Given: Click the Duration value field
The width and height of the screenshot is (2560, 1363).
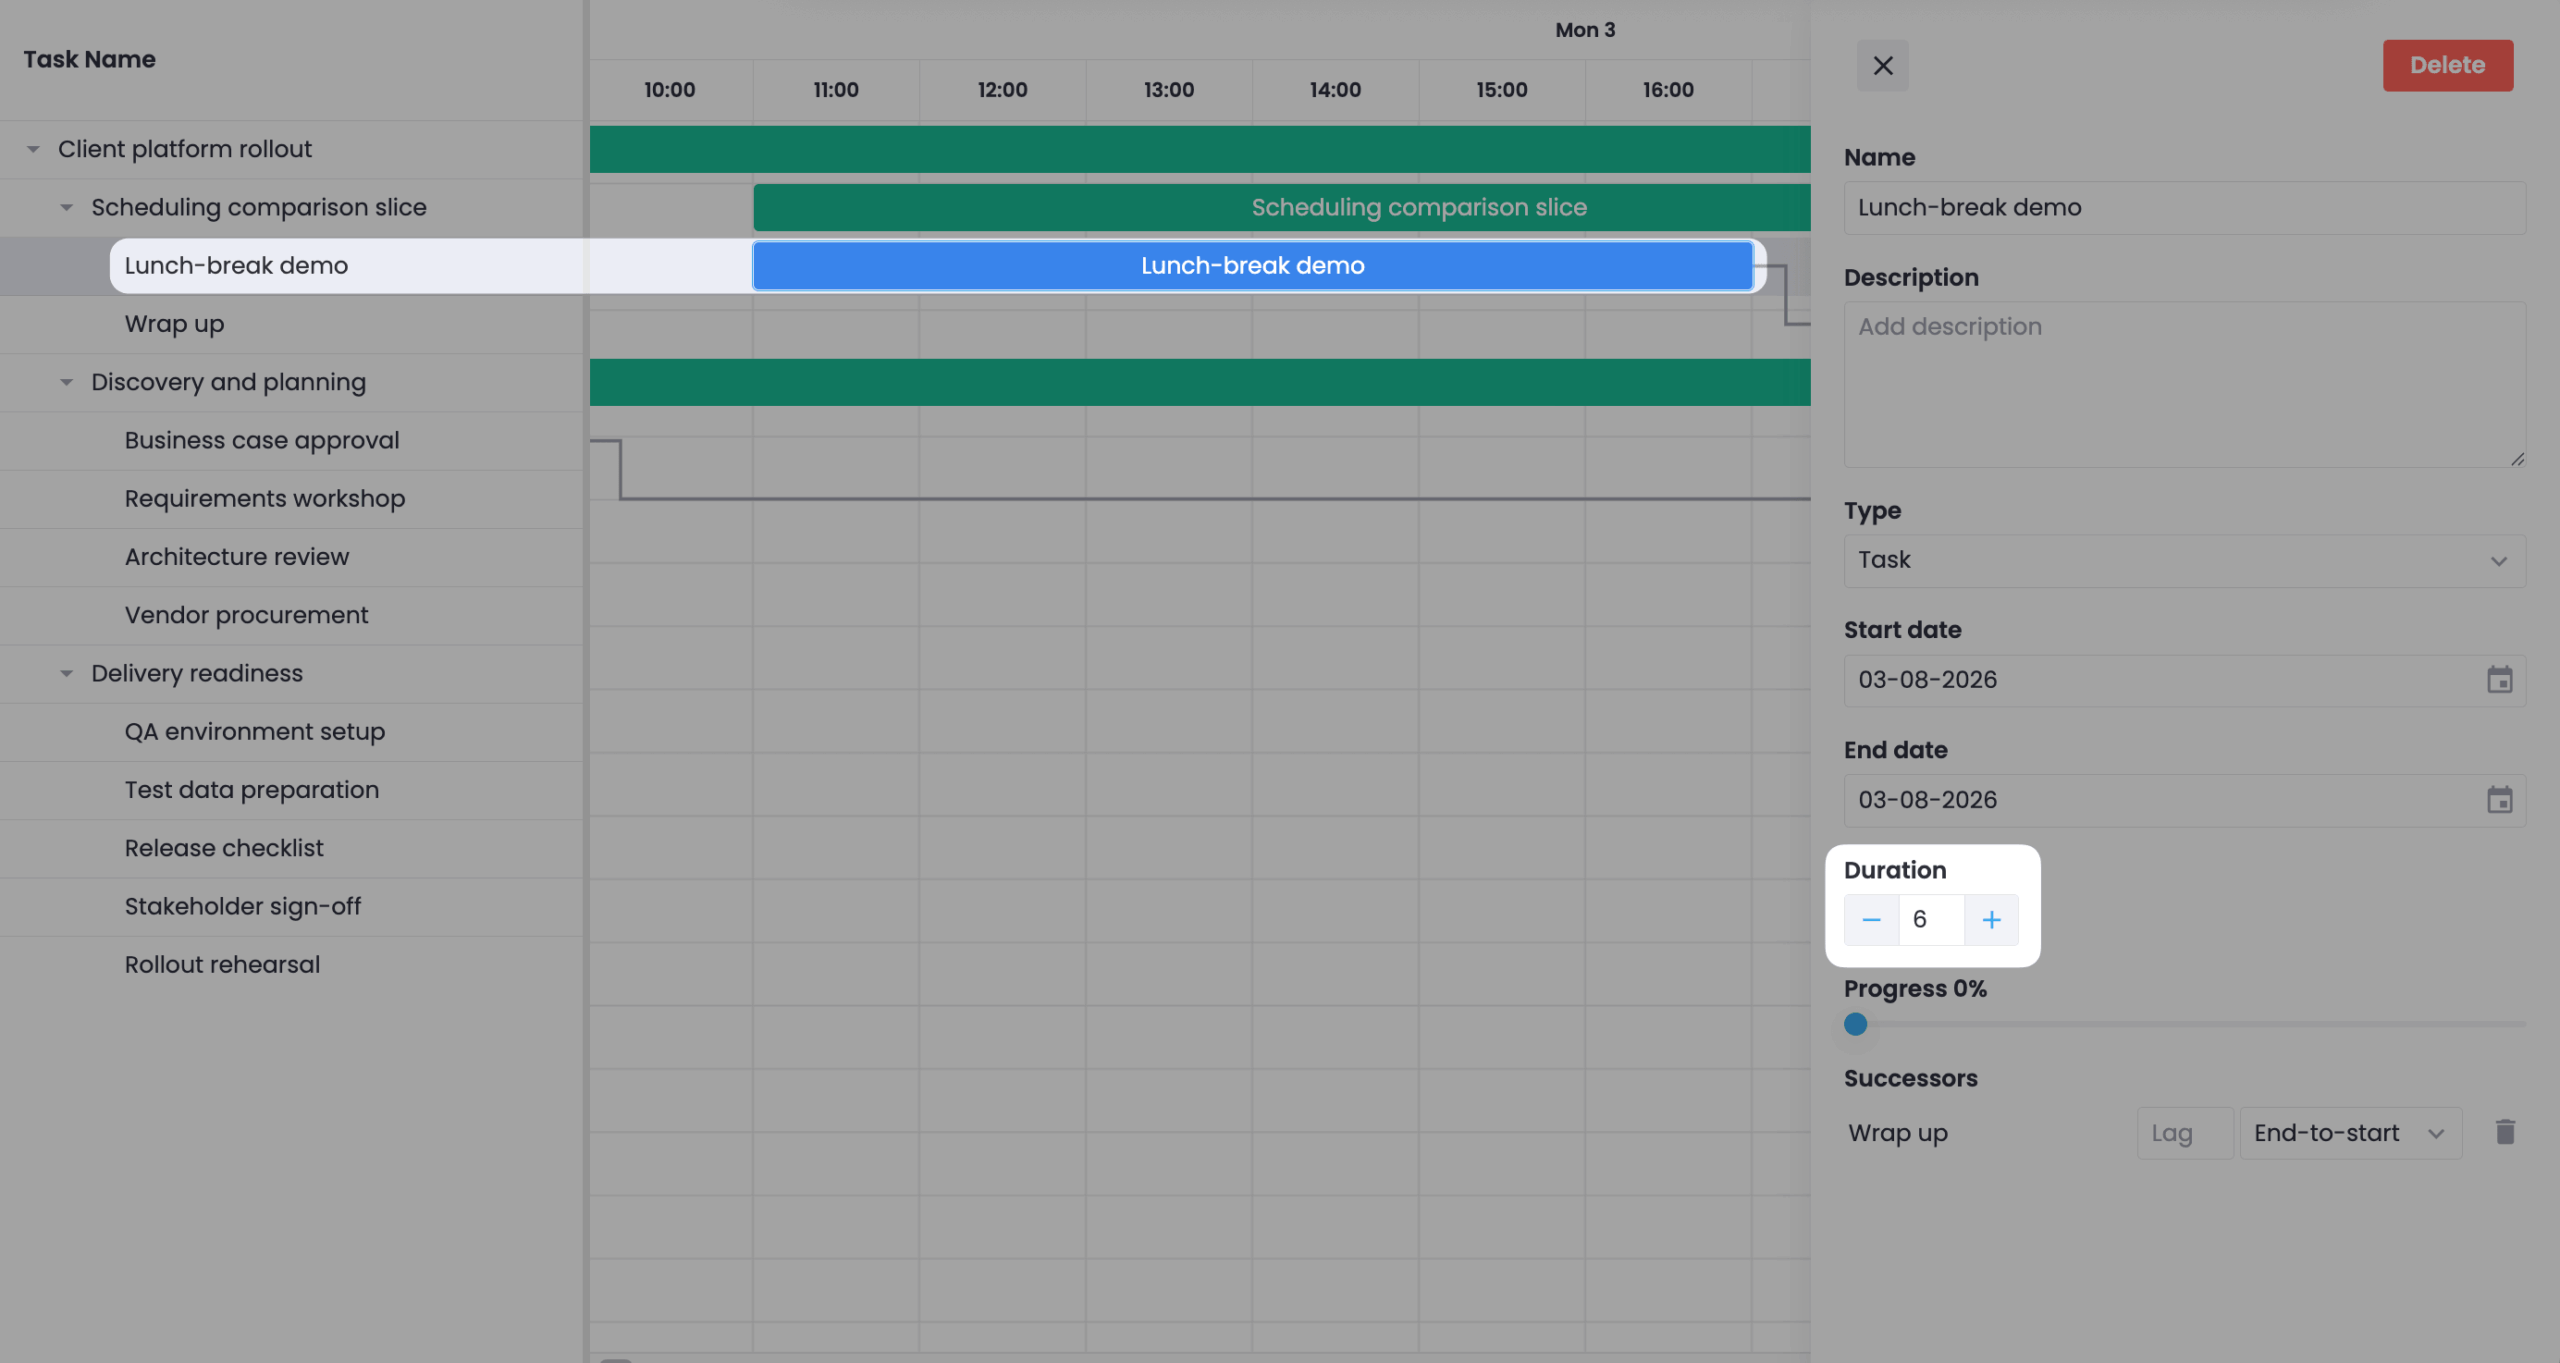Looking at the screenshot, I should coord(1931,919).
